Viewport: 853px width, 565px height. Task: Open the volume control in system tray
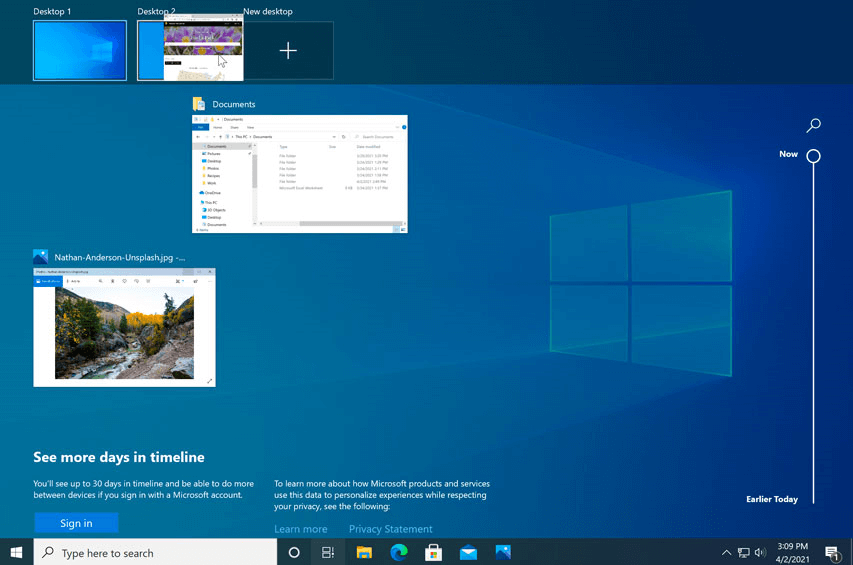(x=760, y=552)
